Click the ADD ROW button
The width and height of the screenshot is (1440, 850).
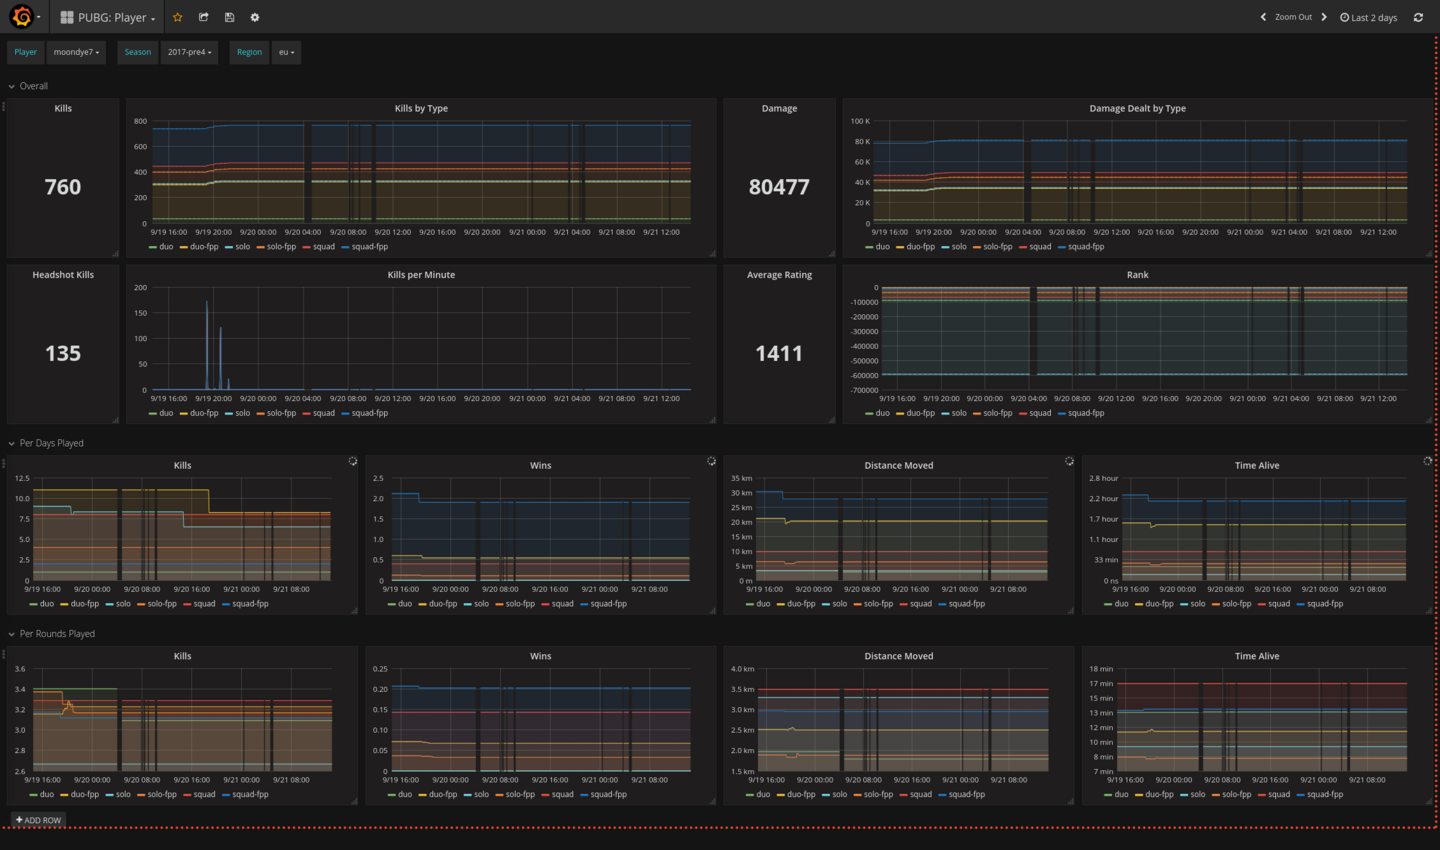pyautogui.click(x=39, y=820)
